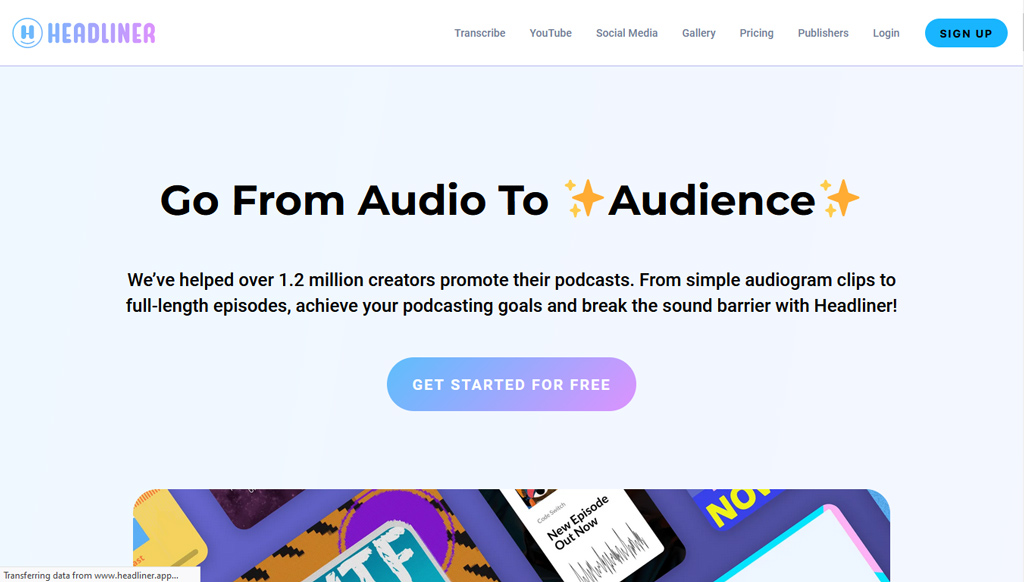Click the Headliner smiley logo icon
Screen dimensions: 1024x582
pos(27,33)
